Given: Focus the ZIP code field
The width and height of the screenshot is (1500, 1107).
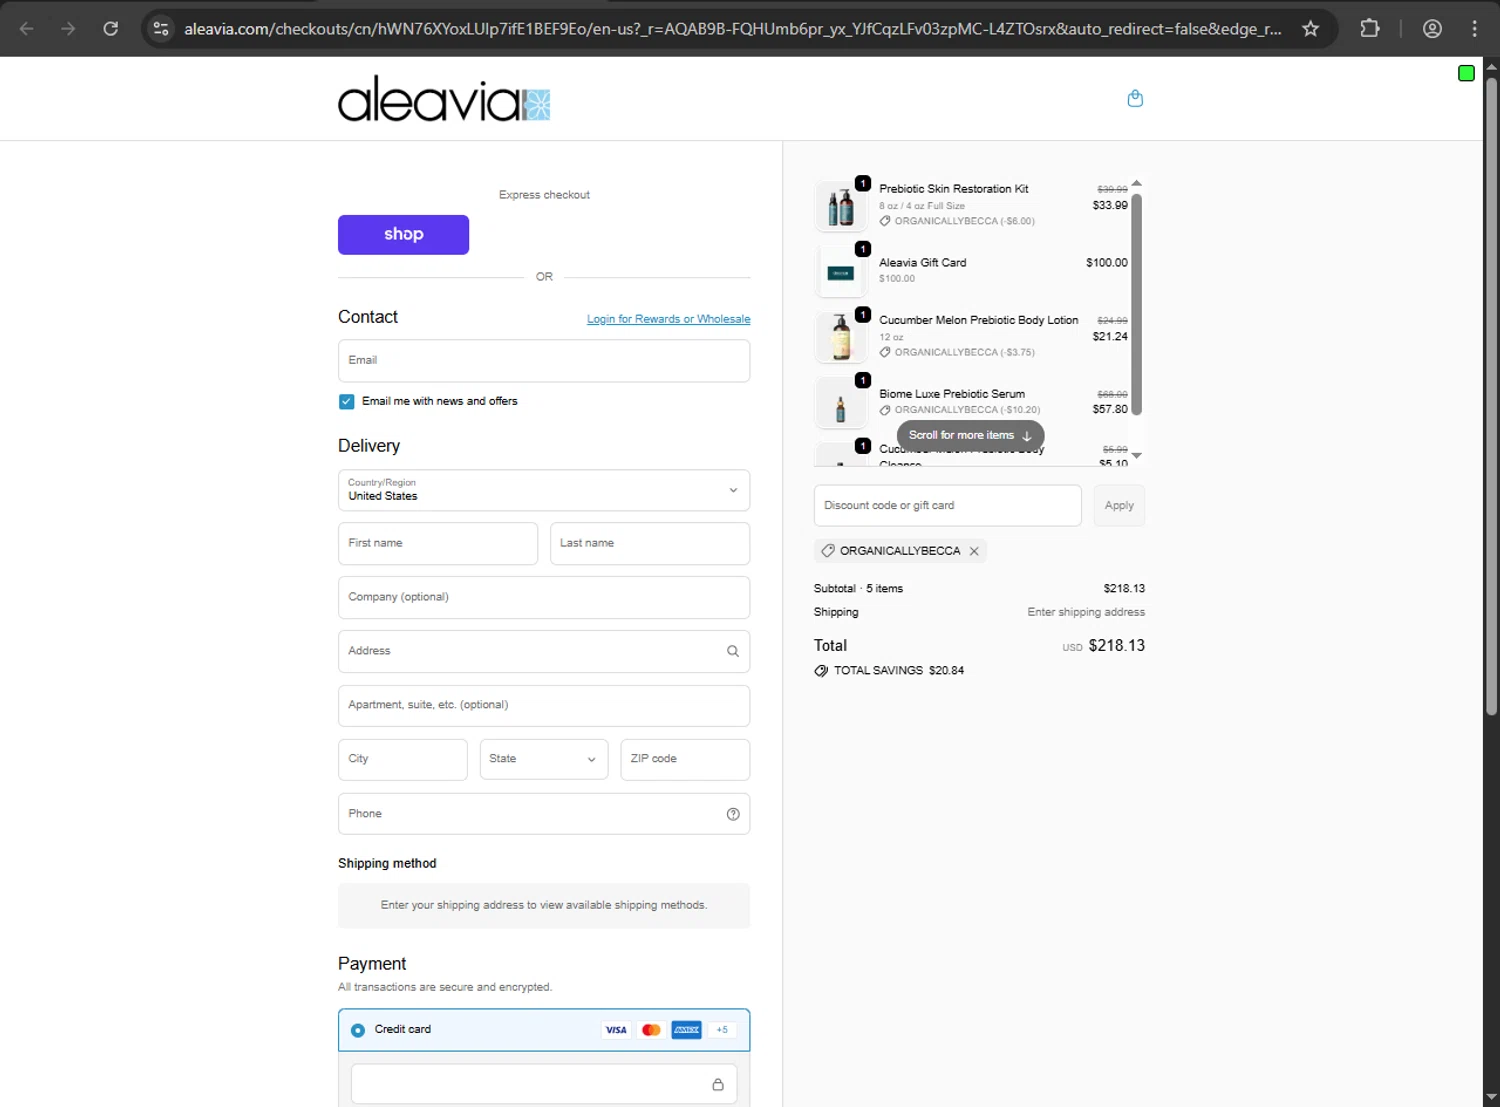Looking at the screenshot, I should 685,759.
